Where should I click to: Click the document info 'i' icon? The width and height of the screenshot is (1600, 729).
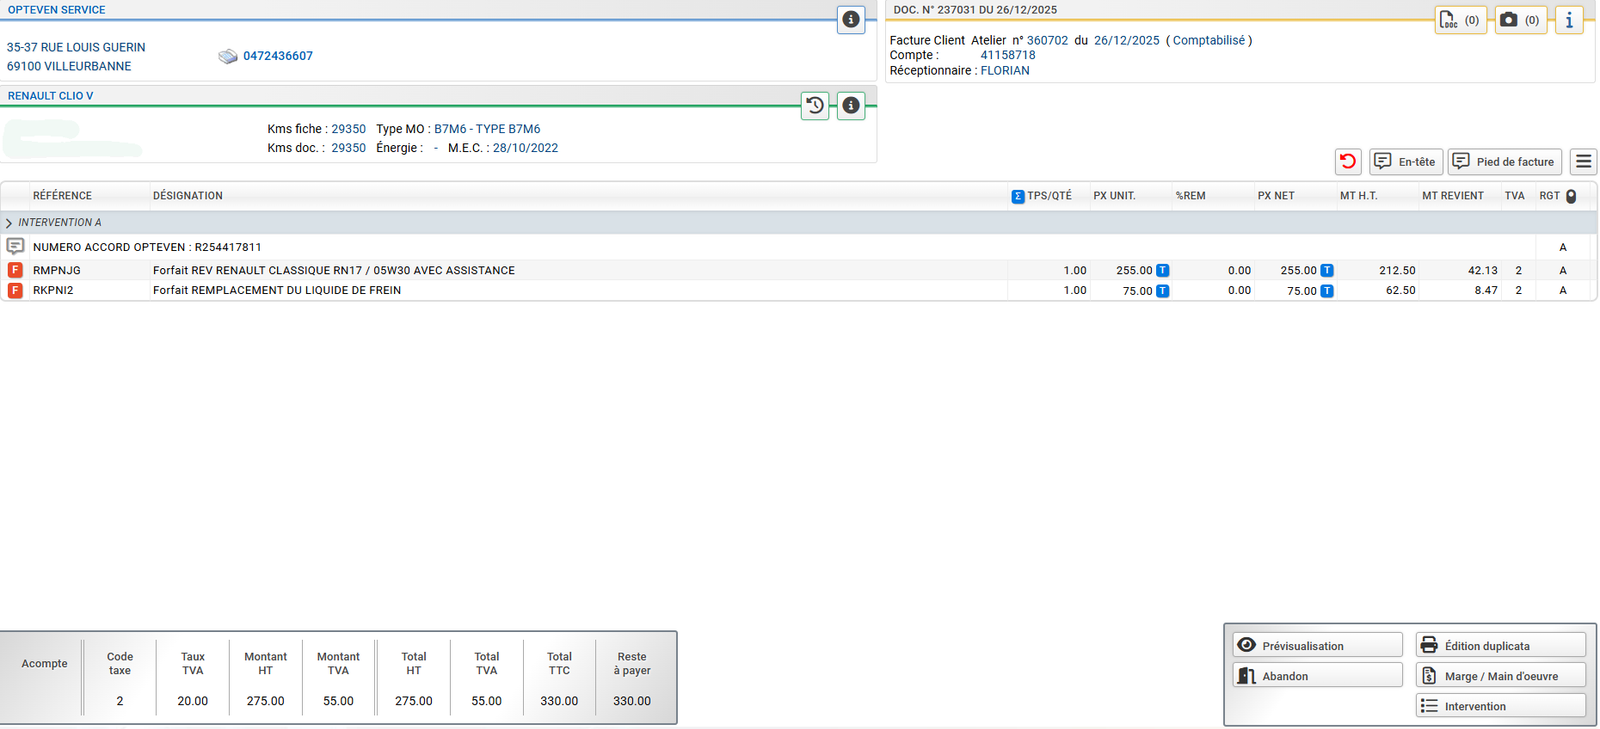coord(1569,20)
